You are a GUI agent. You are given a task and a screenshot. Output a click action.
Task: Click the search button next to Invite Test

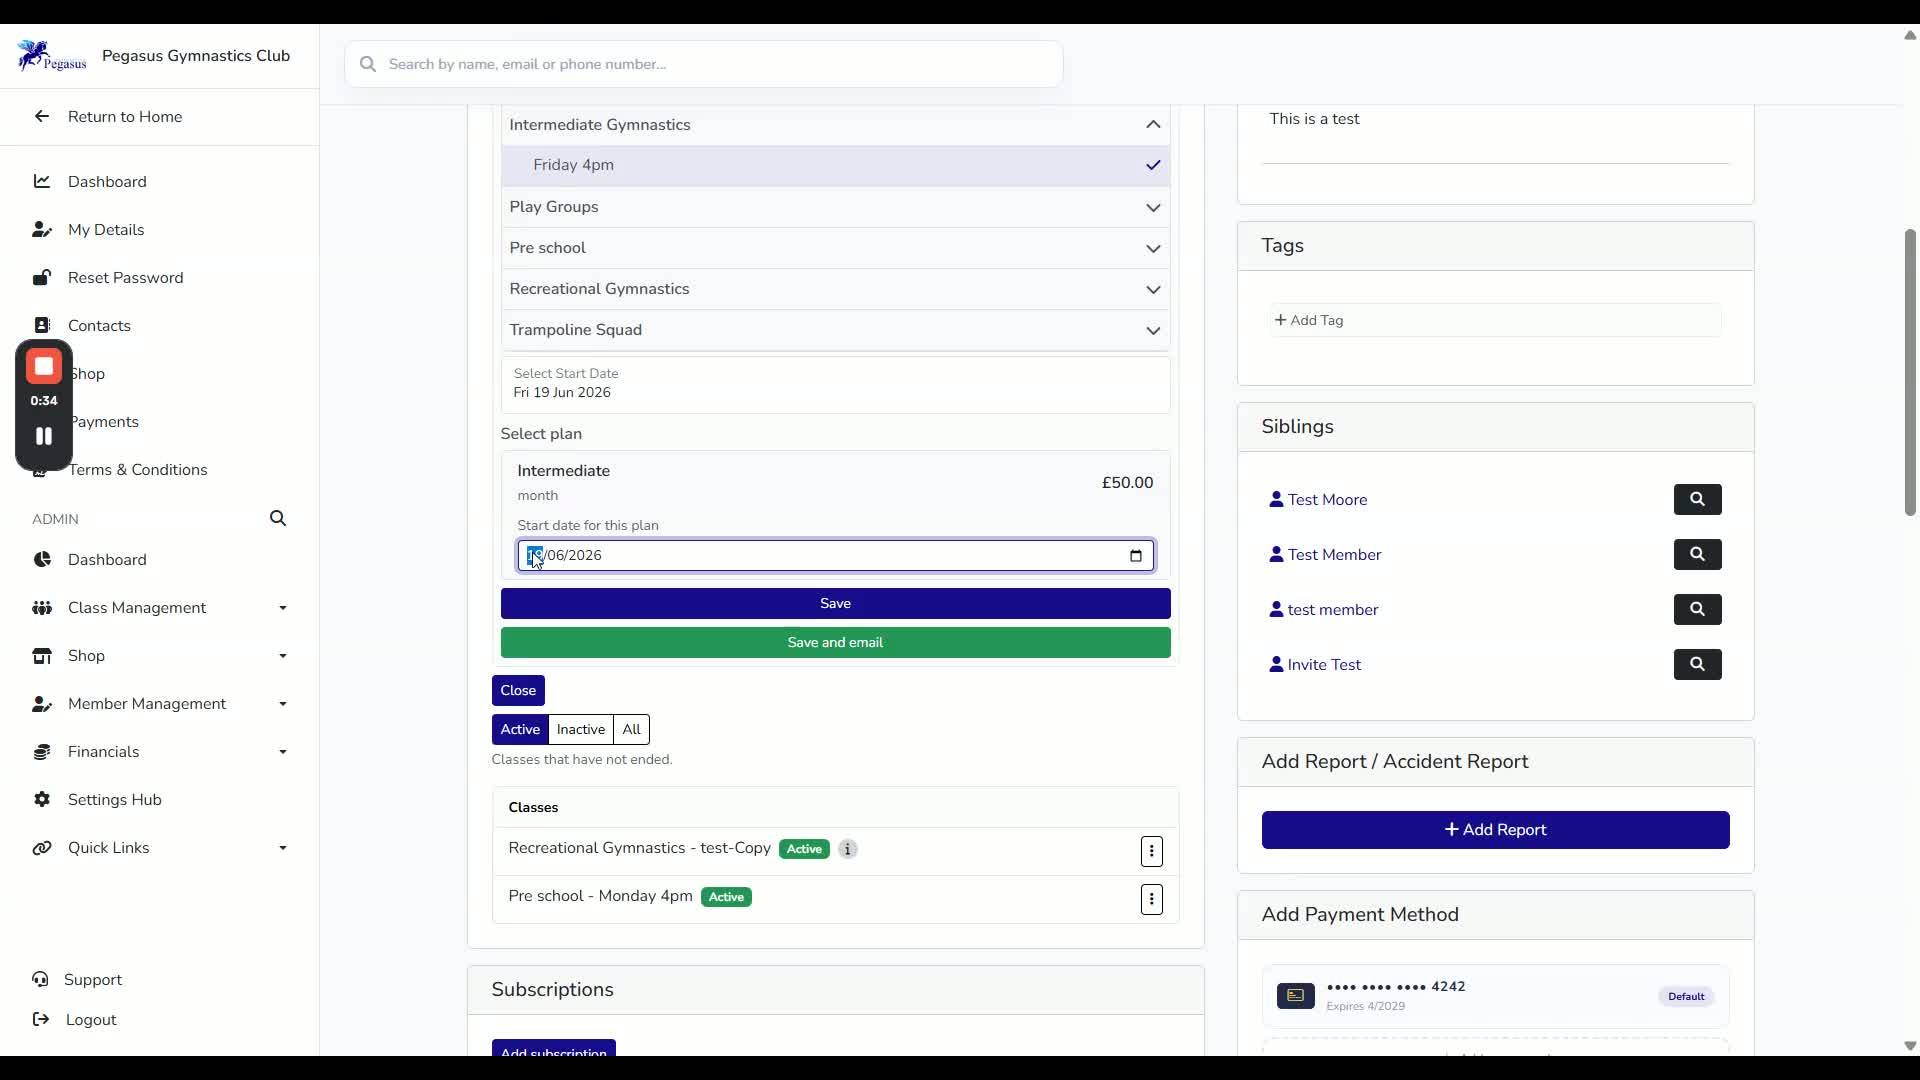pyautogui.click(x=1697, y=664)
